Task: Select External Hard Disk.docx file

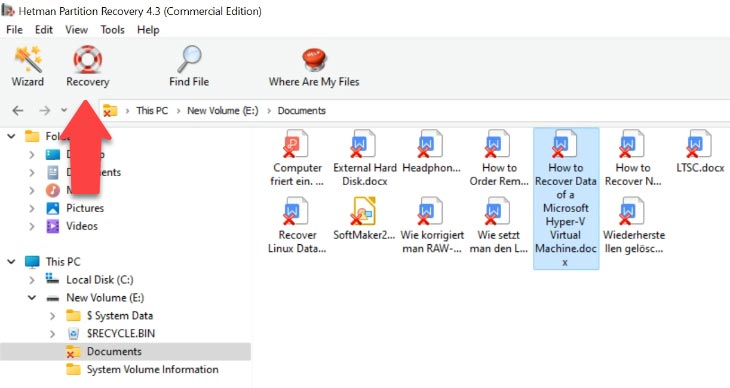Action: coord(365,158)
